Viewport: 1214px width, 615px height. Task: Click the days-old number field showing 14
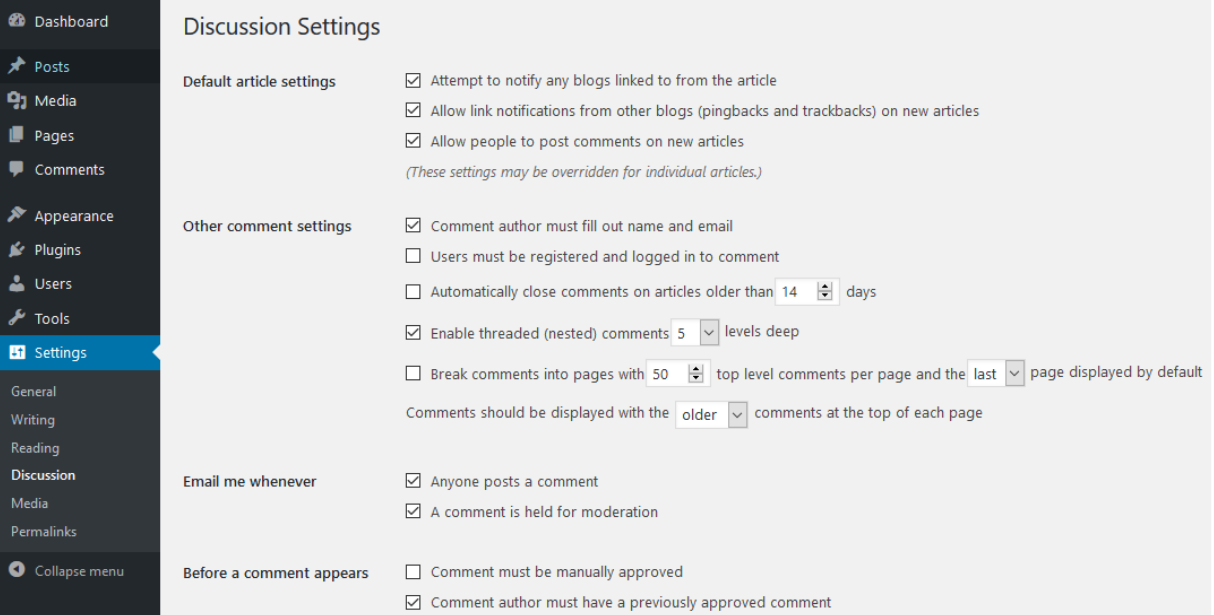(796, 292)
